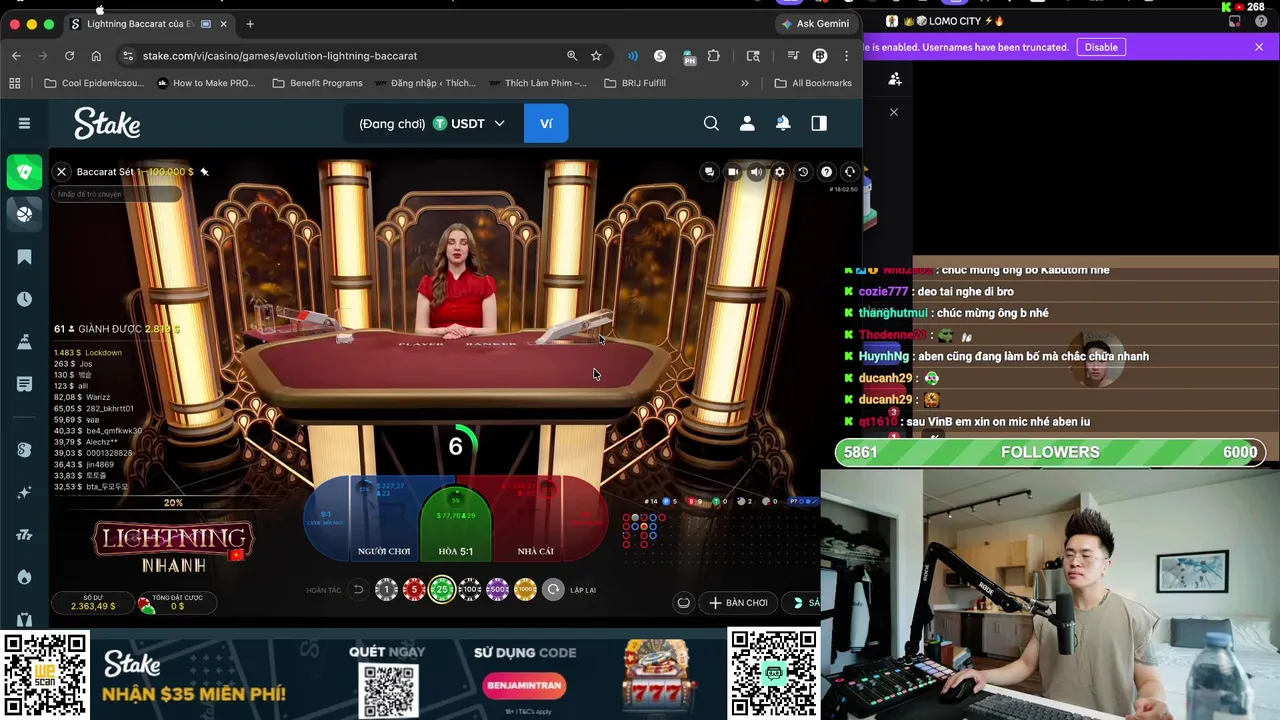1280x720 pixels.
Task: Click Disable in purple chat banner
Action: tap(1101, 47)
